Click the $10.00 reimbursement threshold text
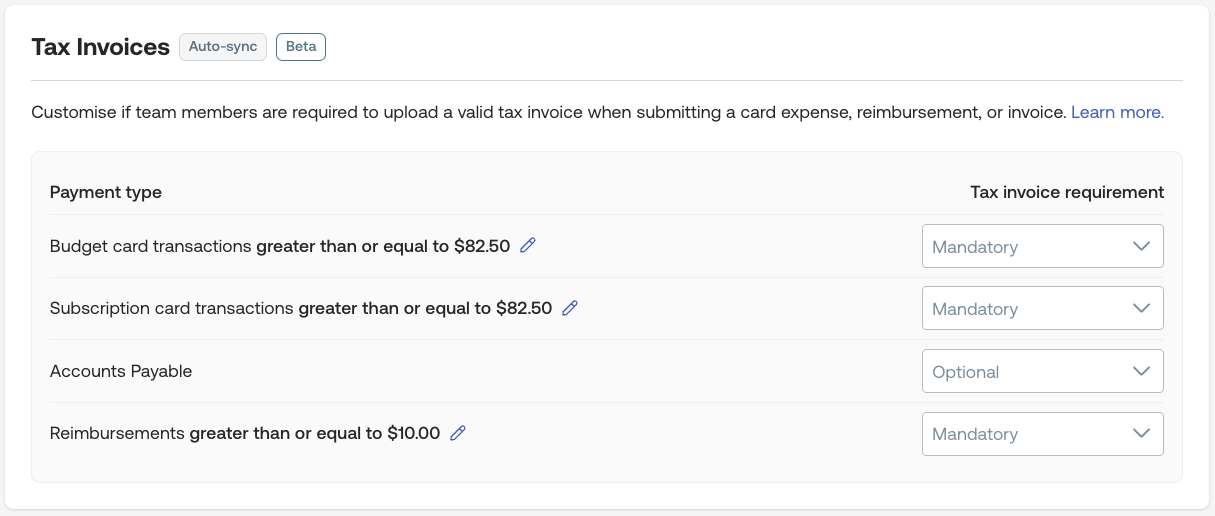 [413, 434]
